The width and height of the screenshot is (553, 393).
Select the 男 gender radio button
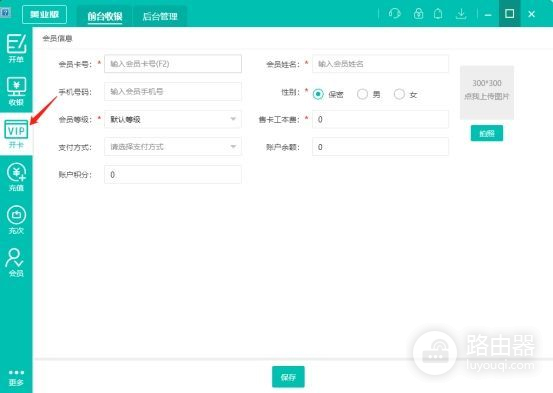tap(362, 94)
